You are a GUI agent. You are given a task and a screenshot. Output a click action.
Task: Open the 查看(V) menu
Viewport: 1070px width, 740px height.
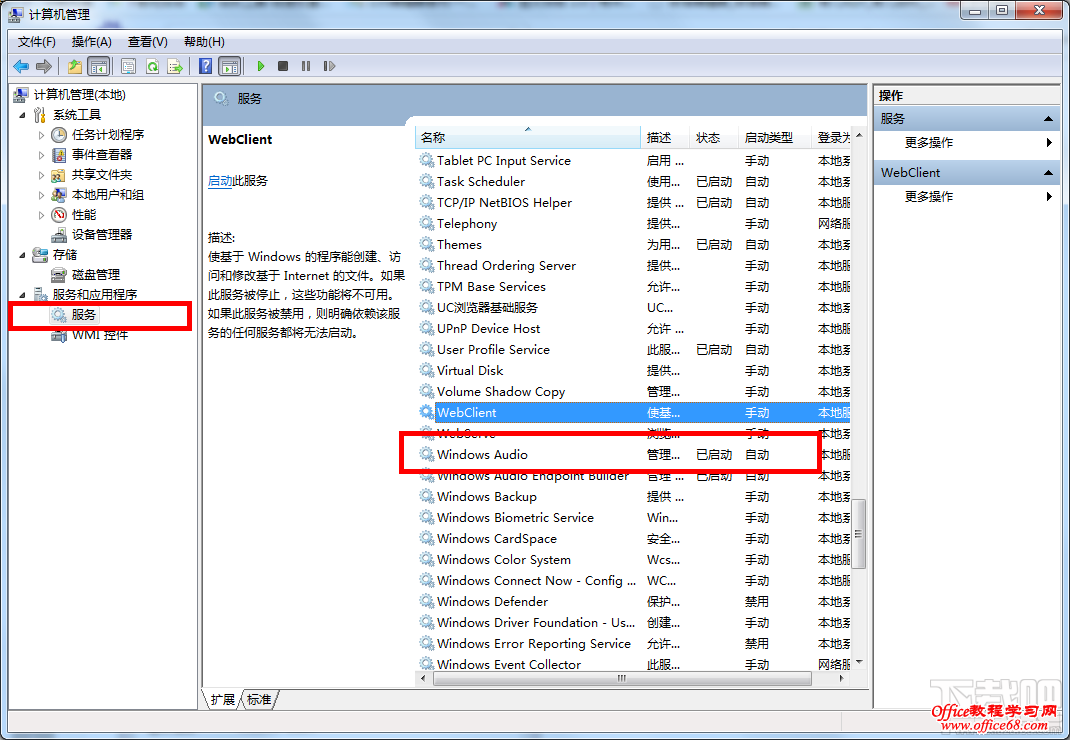click(147, 42)
